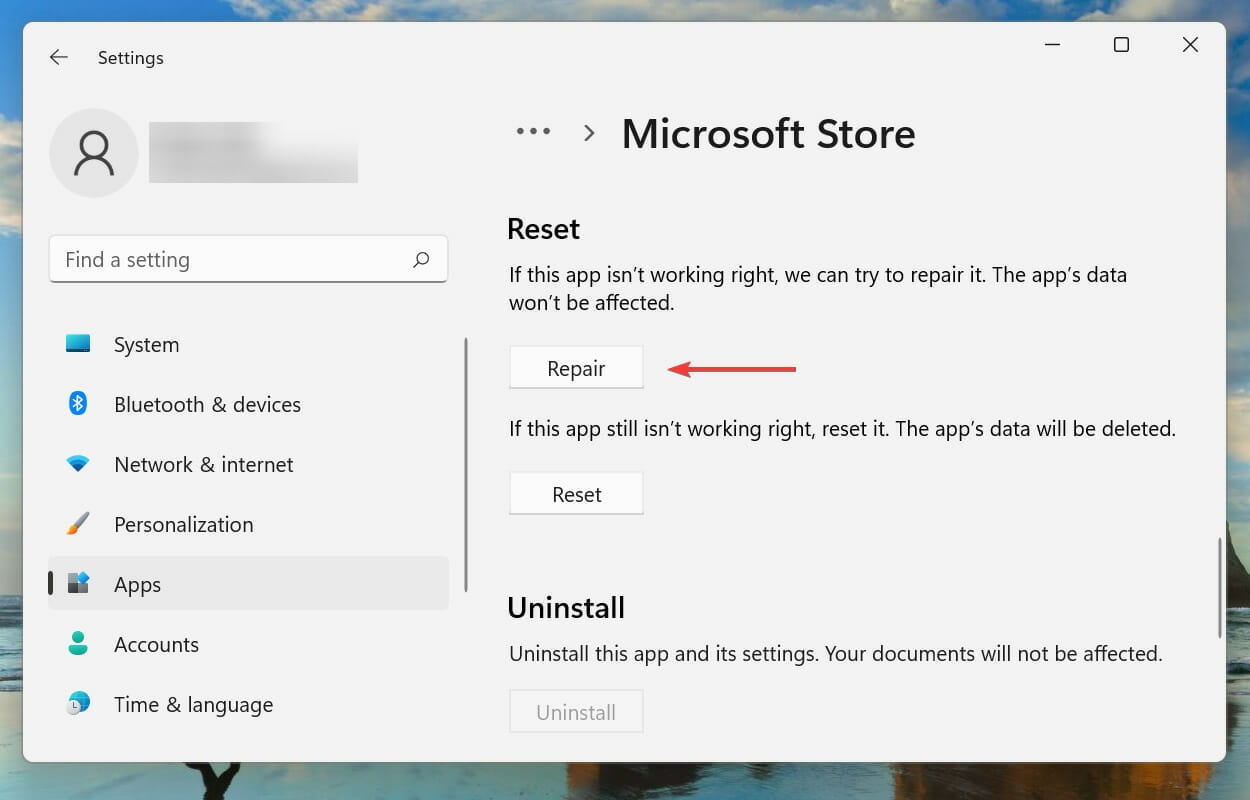Select Personalization in the sidebar

pyautogui.click(x=248, y=524)
